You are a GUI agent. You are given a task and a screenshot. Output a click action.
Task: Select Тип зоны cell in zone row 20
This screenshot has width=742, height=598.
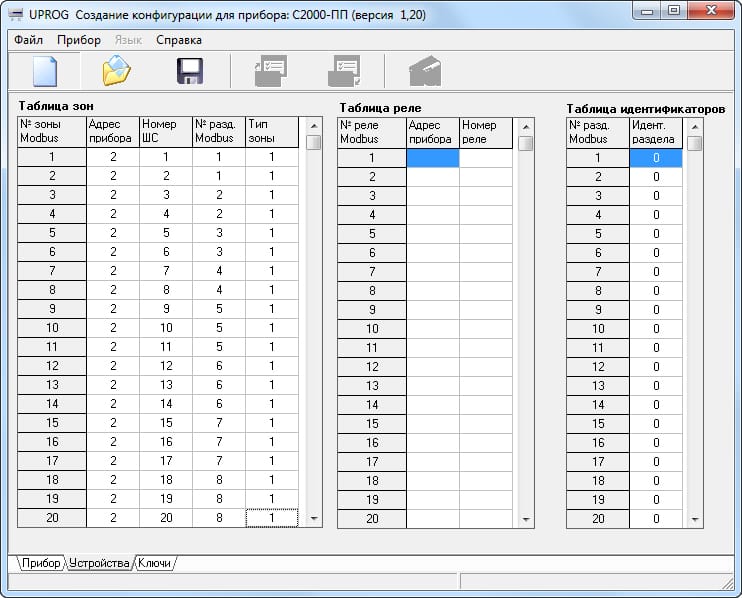tap(272, 518)
